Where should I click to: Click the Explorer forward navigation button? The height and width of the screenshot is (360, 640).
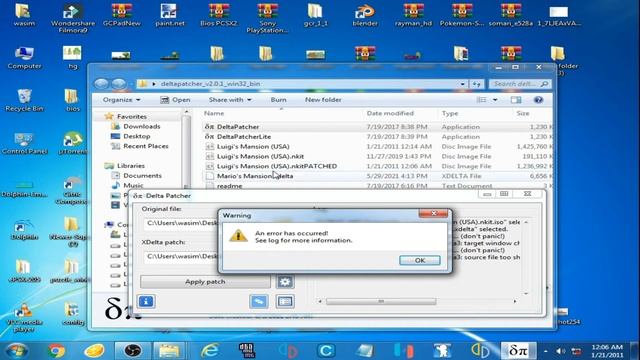point(118,84)
